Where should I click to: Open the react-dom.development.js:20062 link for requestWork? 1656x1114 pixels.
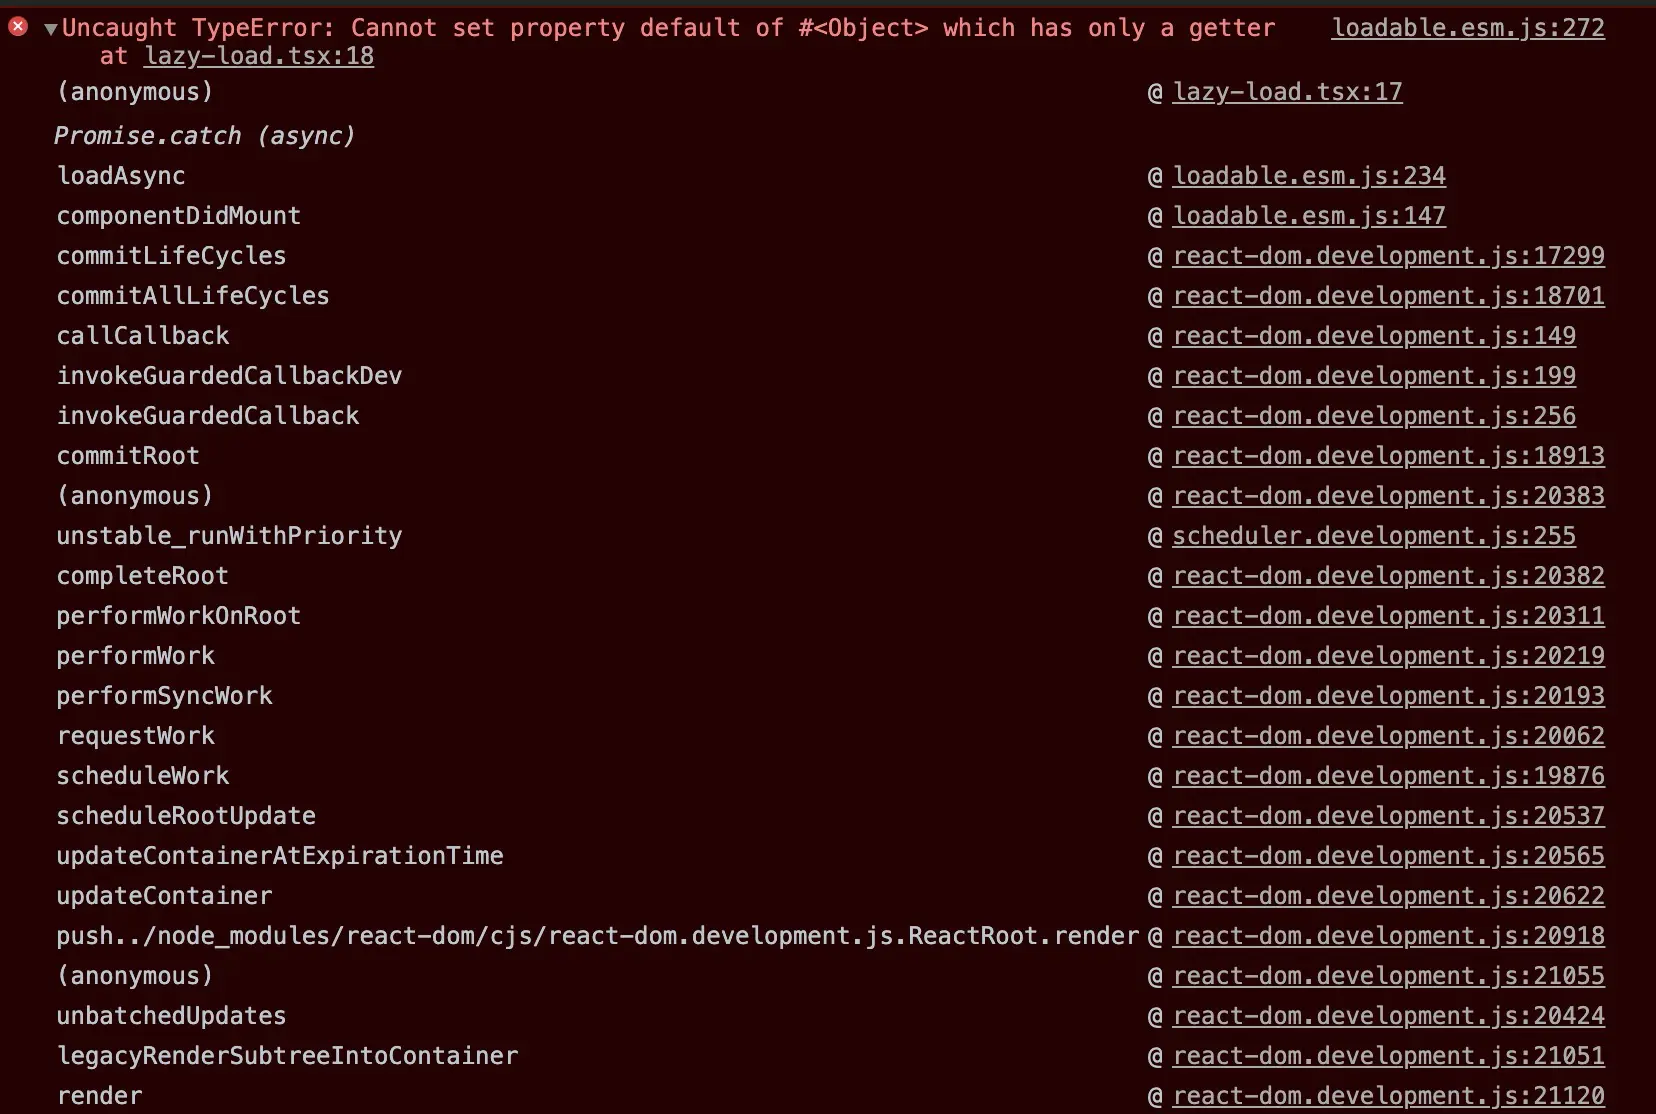(1388, 736)
